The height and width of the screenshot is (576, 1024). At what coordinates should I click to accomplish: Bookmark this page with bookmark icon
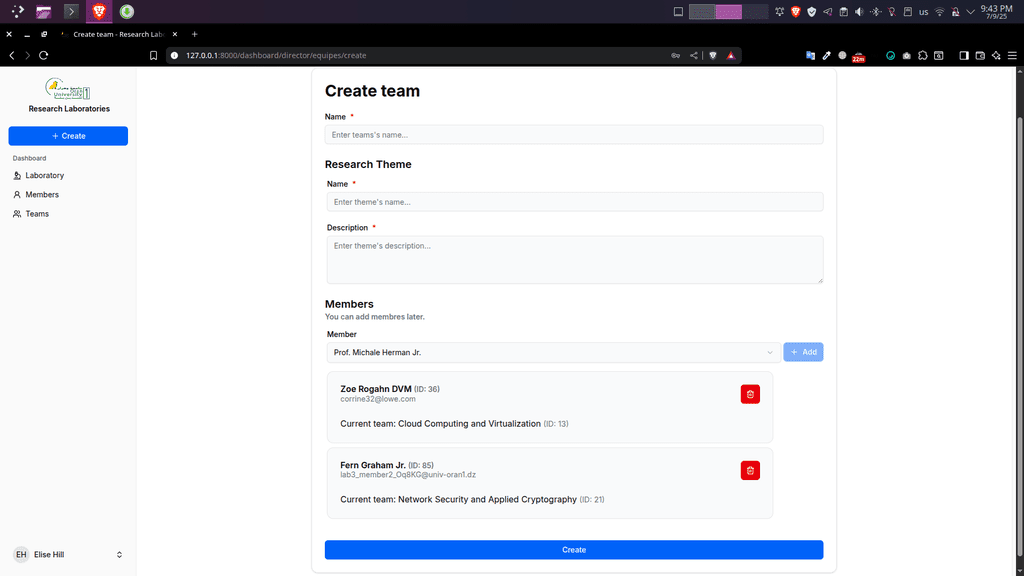tap(153, 56)
